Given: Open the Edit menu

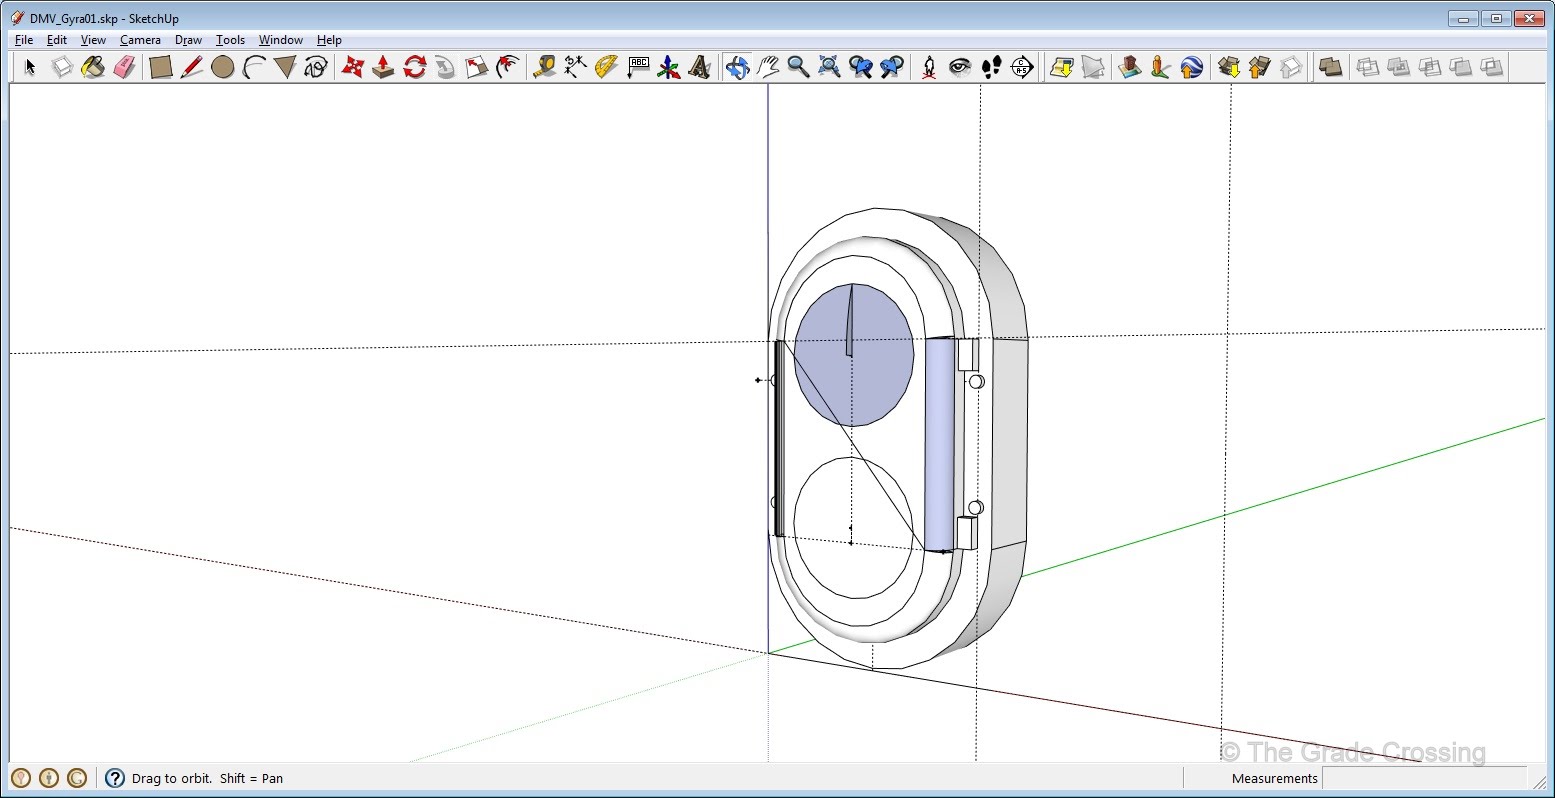Looking at the screenshot, I should (57, 40).
